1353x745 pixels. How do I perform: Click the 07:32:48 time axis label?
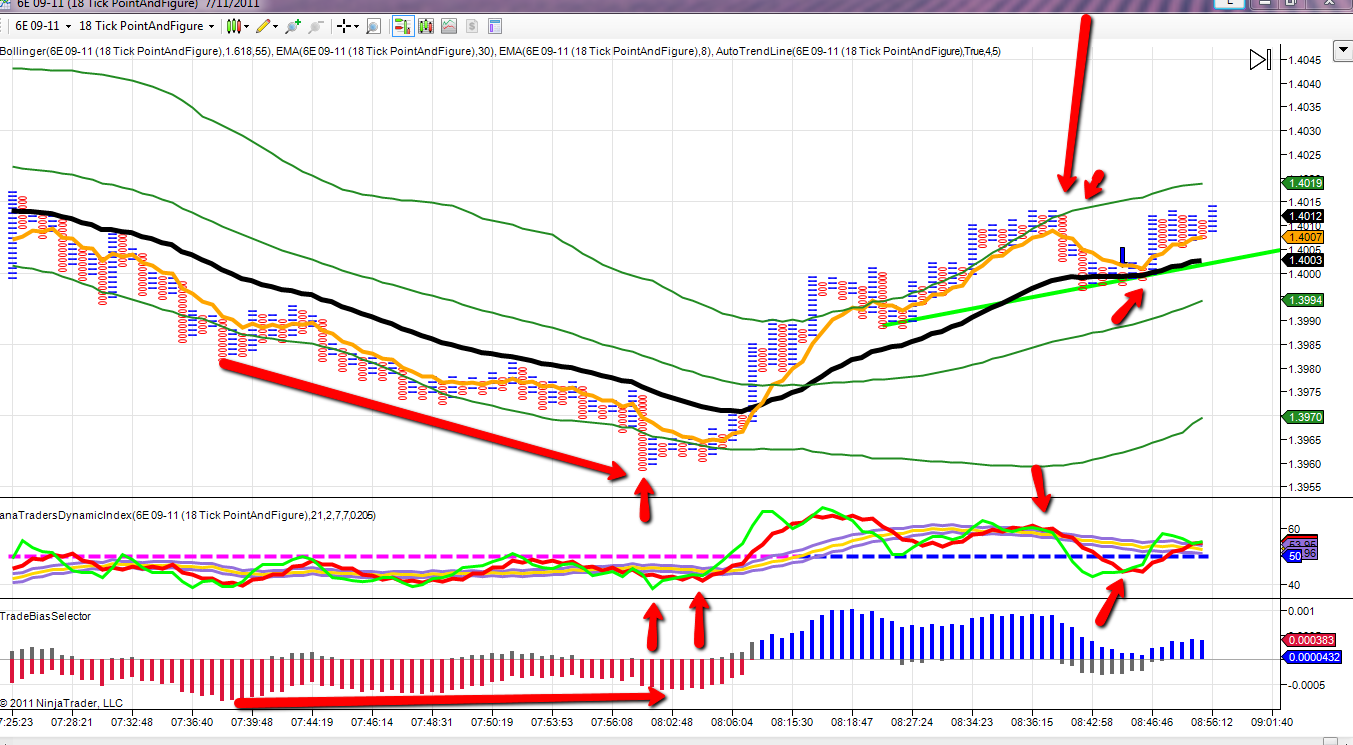(x=131, y=722)
